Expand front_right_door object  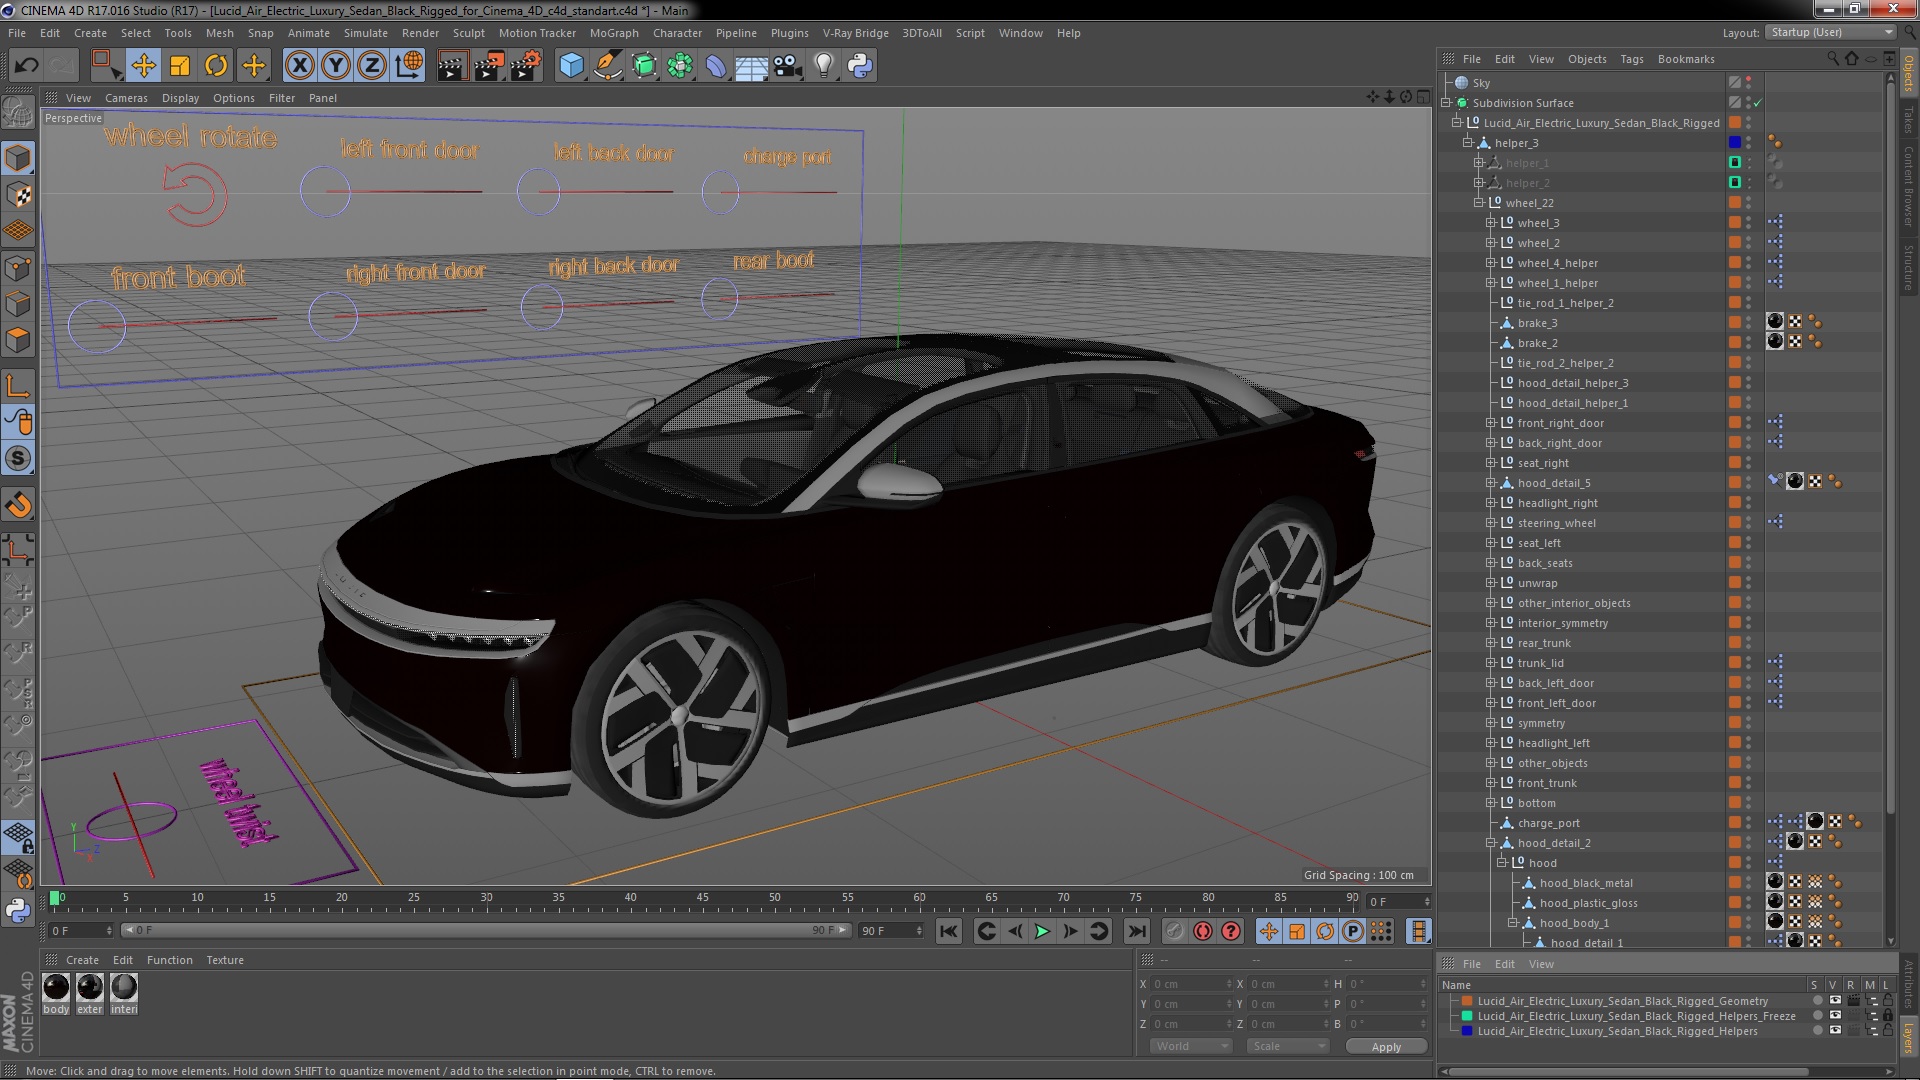(x=1490, y=423)
